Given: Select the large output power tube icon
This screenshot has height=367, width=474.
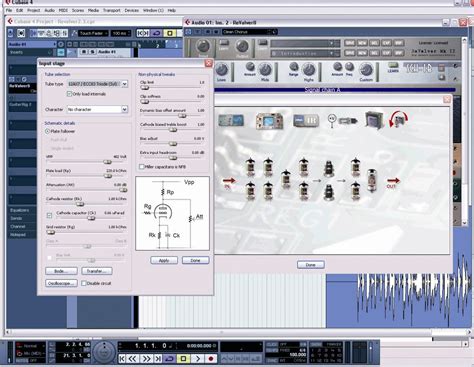Looking at the screenshot, I should pos(372,181).
